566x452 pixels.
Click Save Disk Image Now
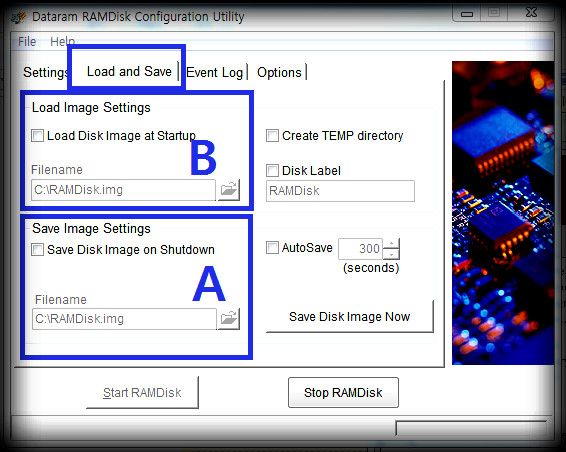pyautogui.click(x=349, y=317)
